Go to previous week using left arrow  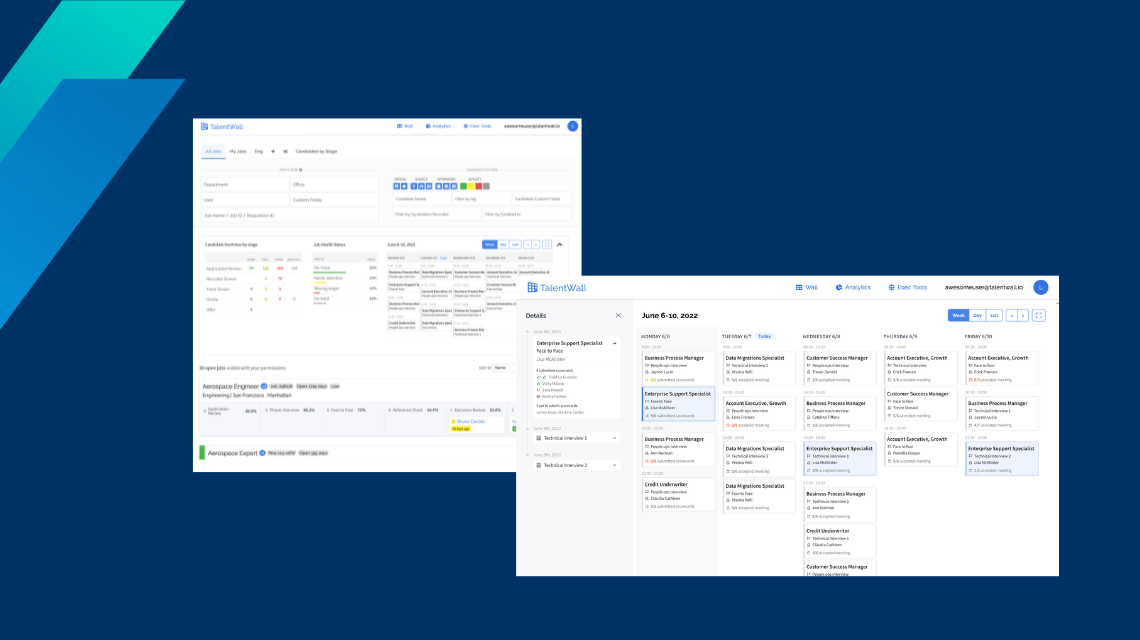[x=1011, y=315]
